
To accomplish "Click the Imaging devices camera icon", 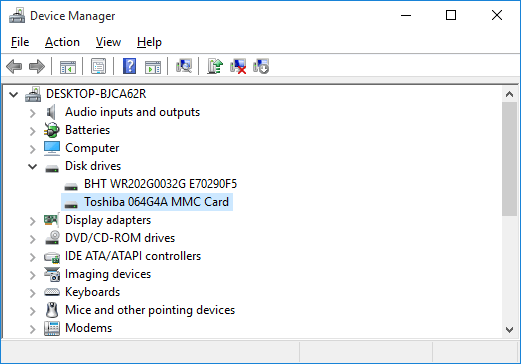I will 52,274.
